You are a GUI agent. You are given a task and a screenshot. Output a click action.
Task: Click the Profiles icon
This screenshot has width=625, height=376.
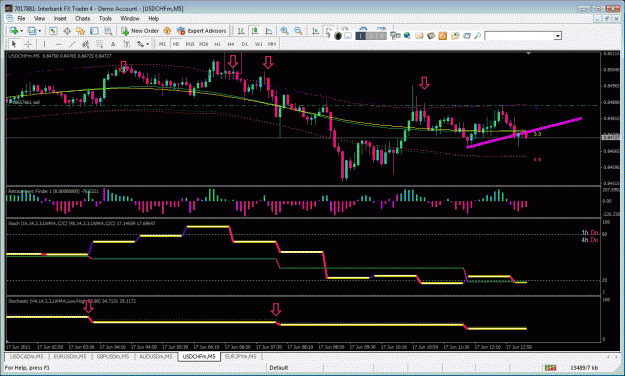(x=32, y=31)
